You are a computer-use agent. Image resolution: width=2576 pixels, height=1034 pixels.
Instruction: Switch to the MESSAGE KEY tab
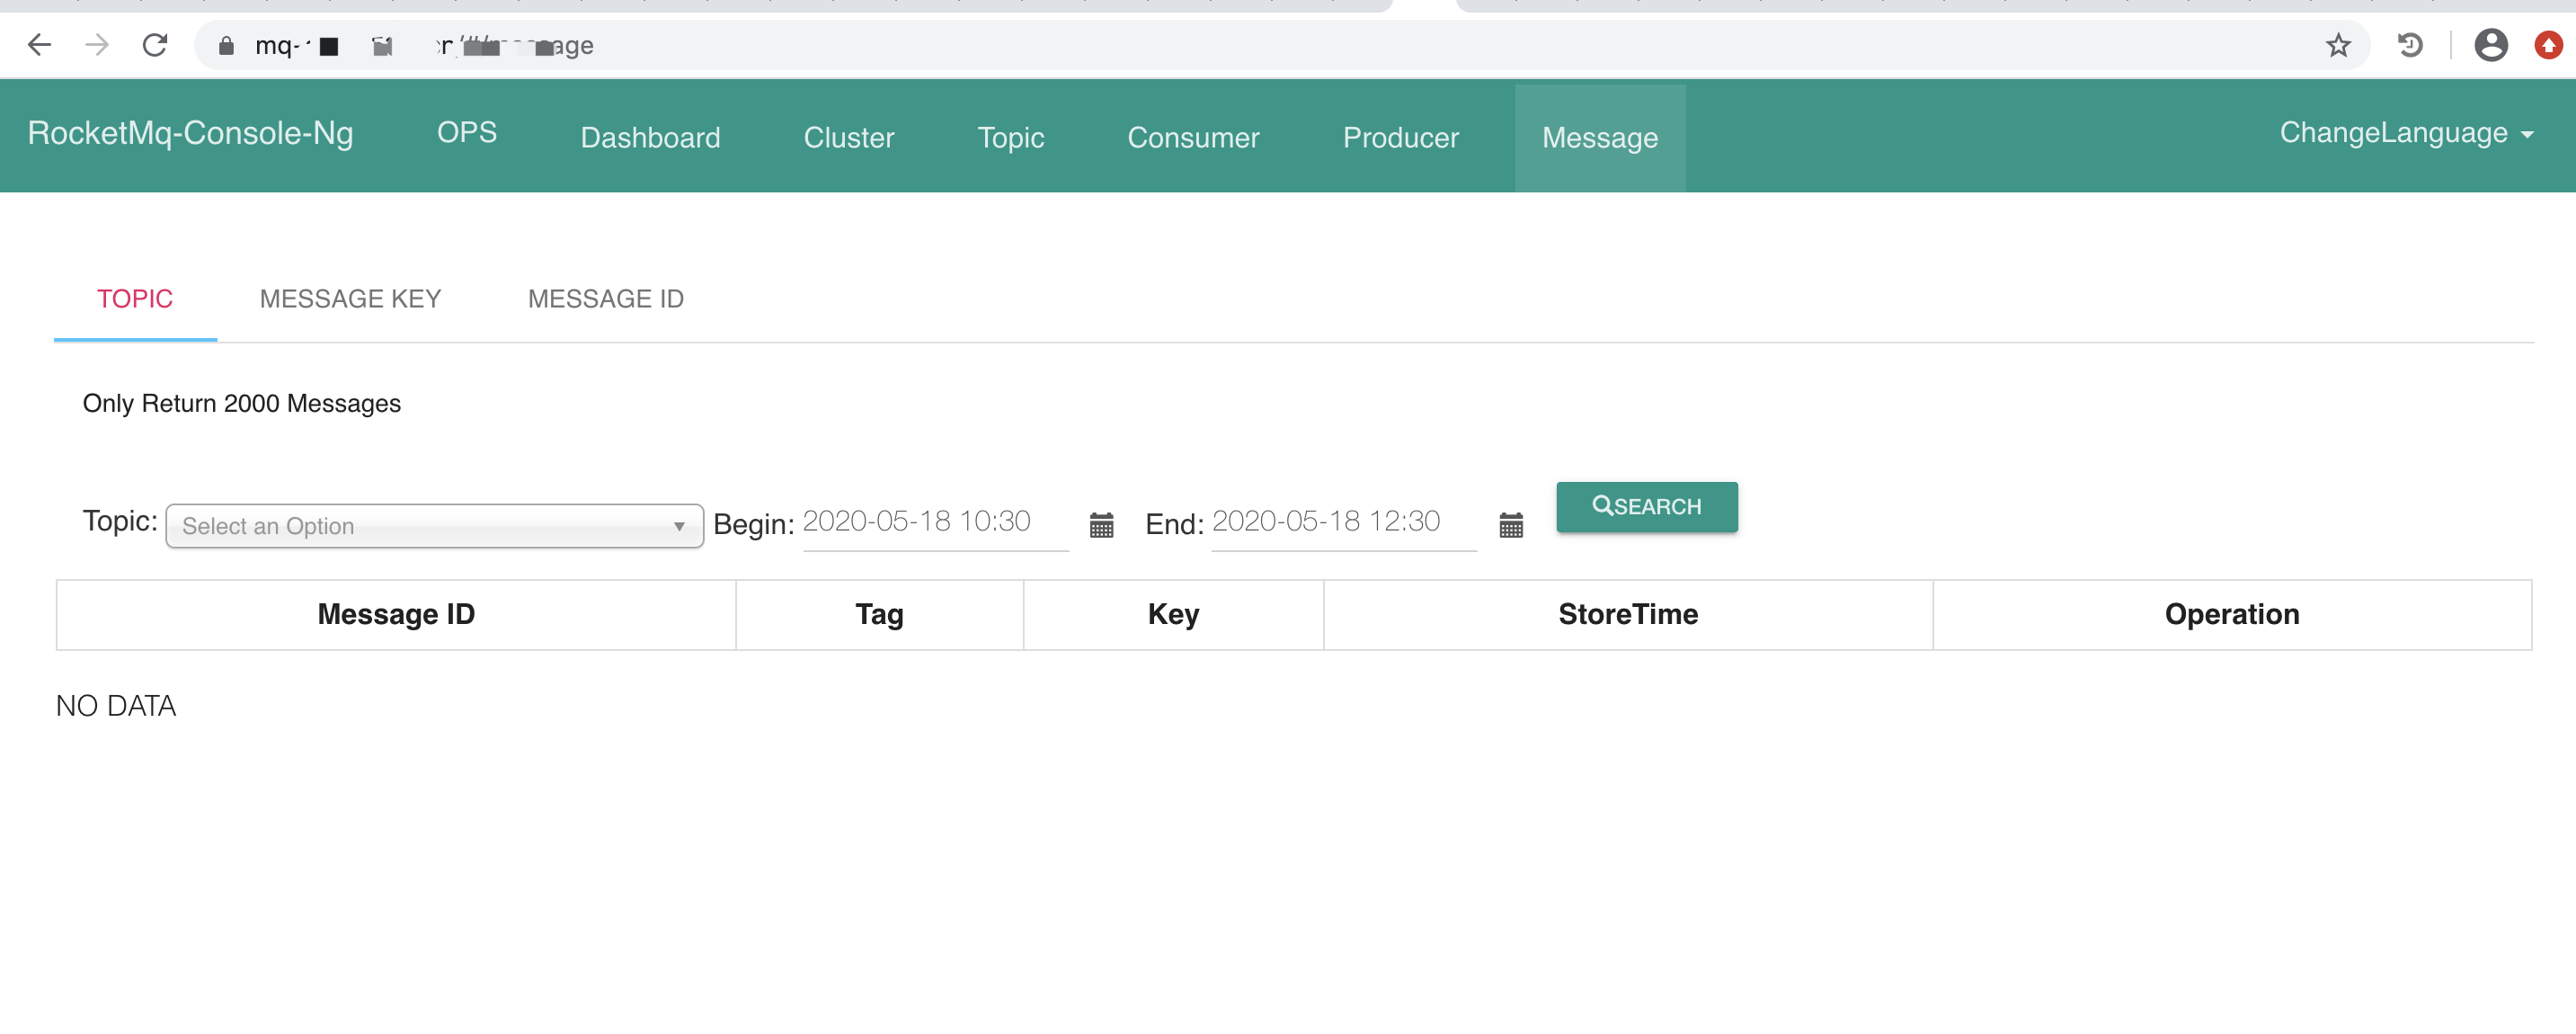click(x=350, y=299)
